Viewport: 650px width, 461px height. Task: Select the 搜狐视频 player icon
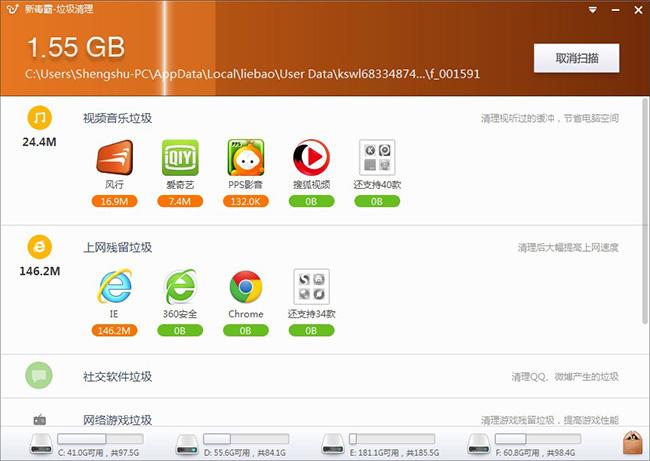(311, 158)
